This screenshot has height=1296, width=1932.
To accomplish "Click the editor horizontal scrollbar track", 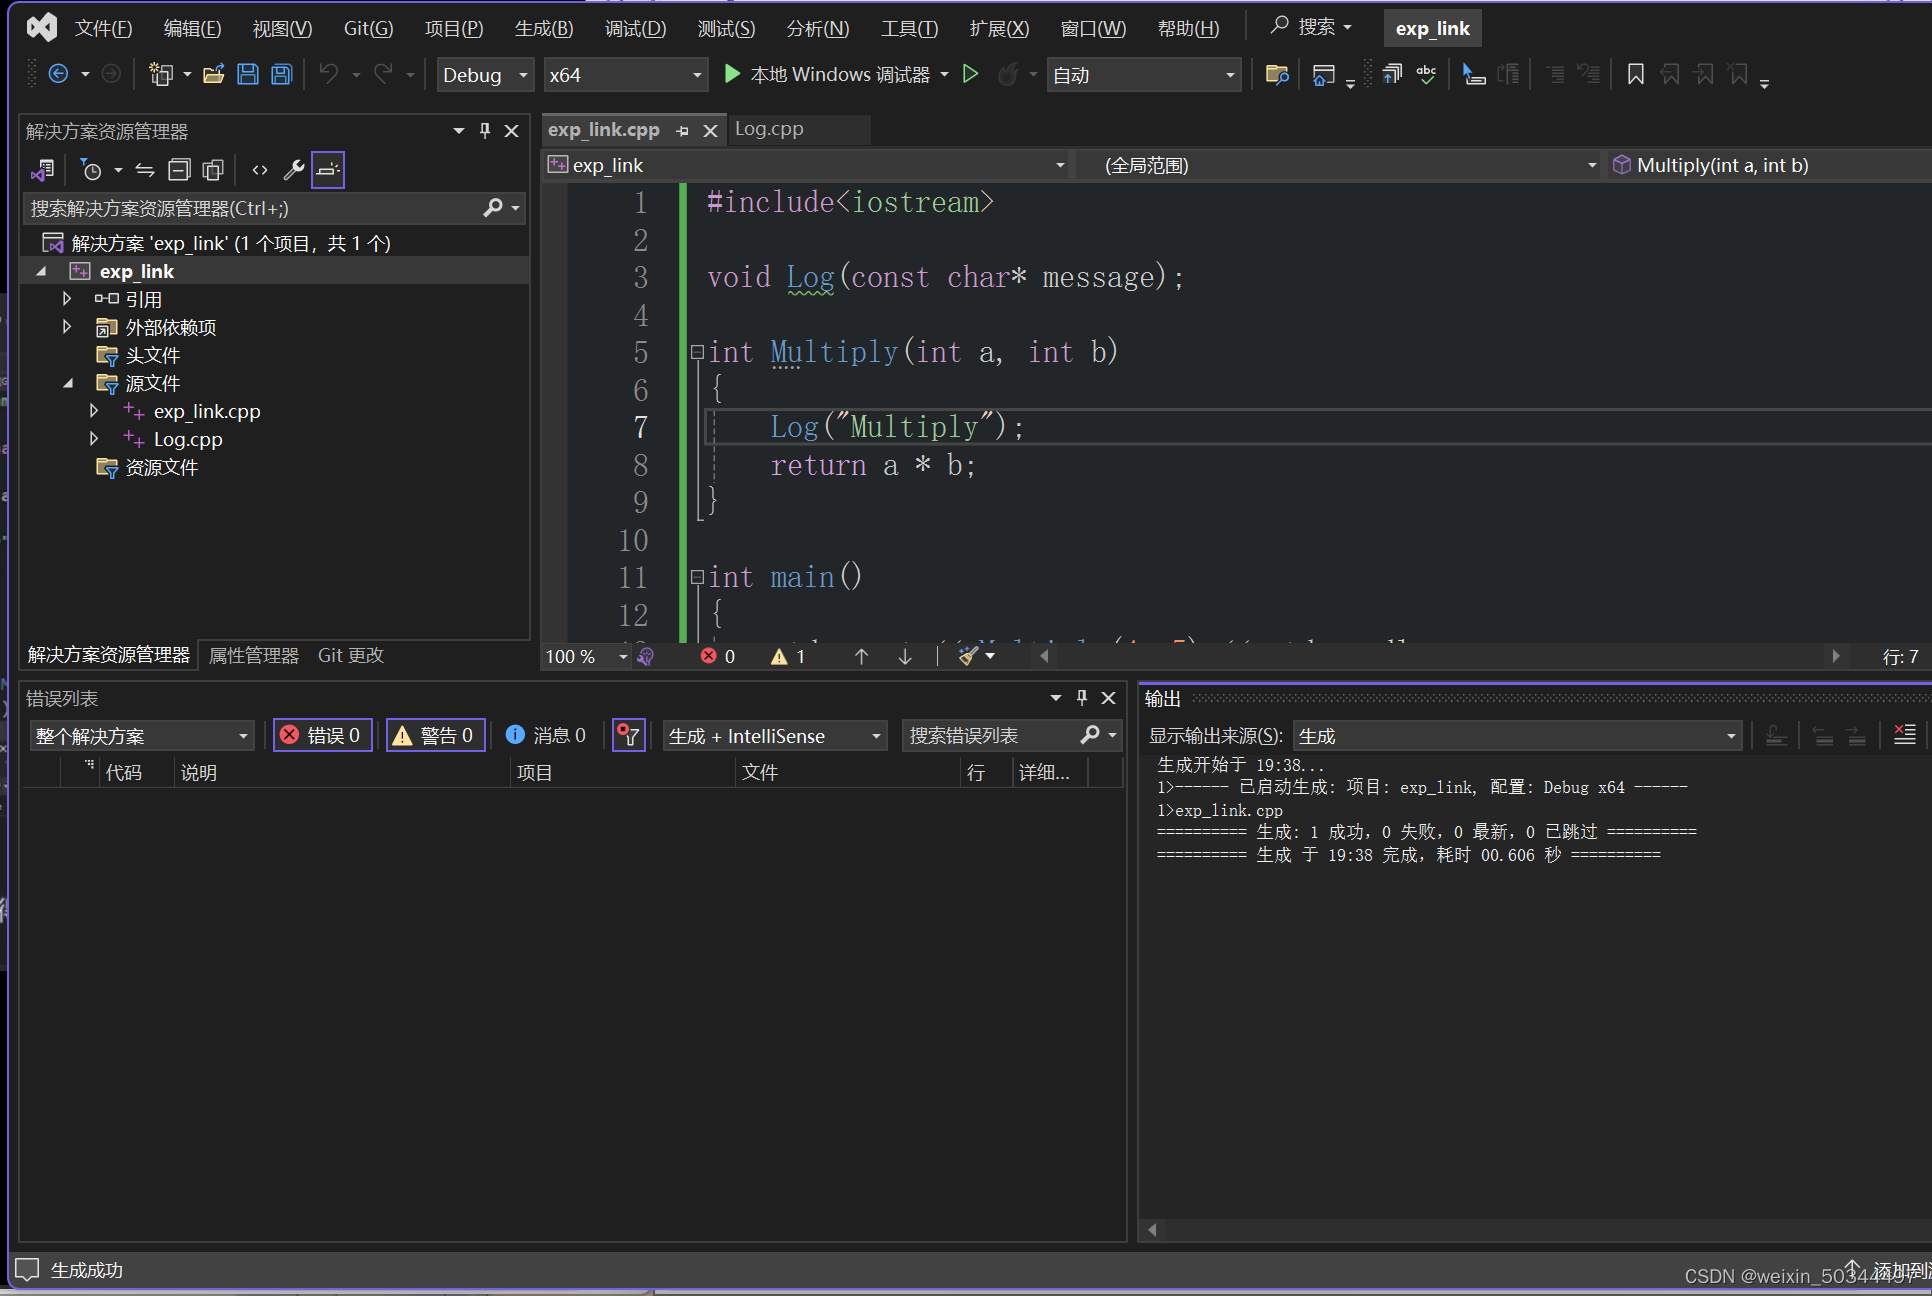I will point(1440,656).
